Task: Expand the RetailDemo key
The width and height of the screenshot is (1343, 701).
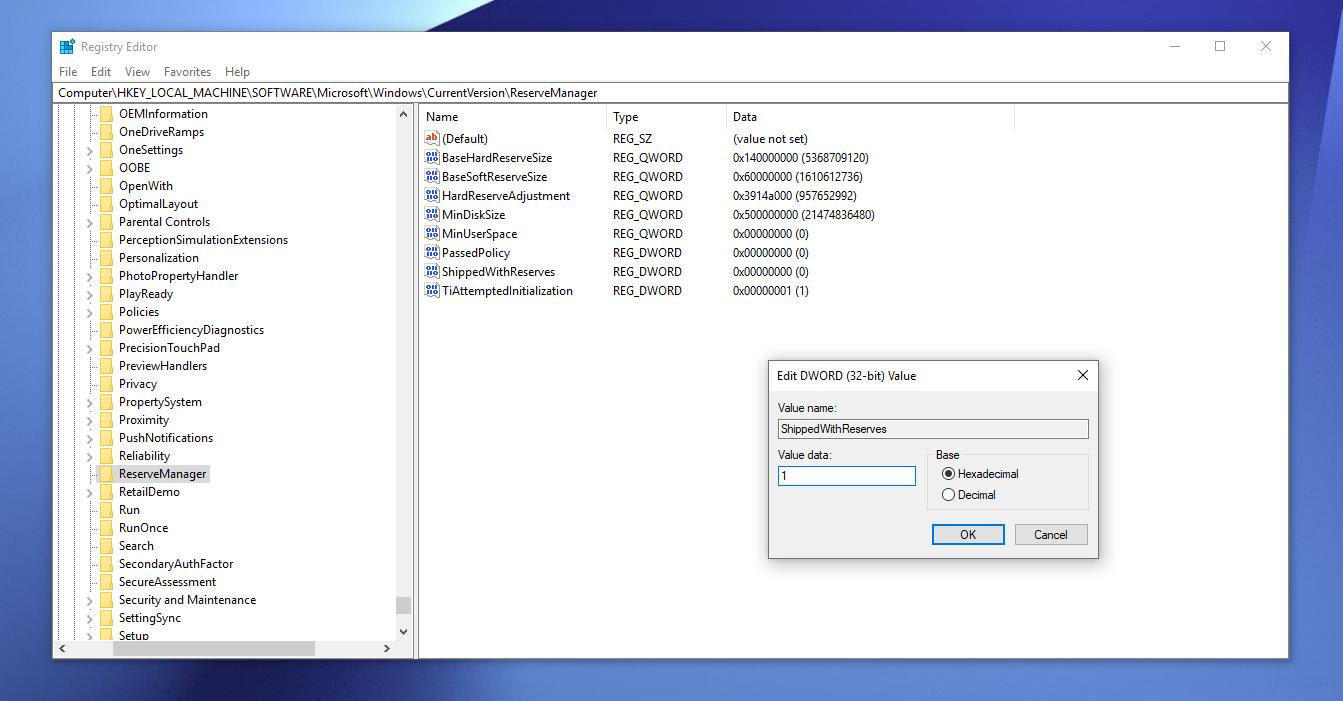Action: 89,492
